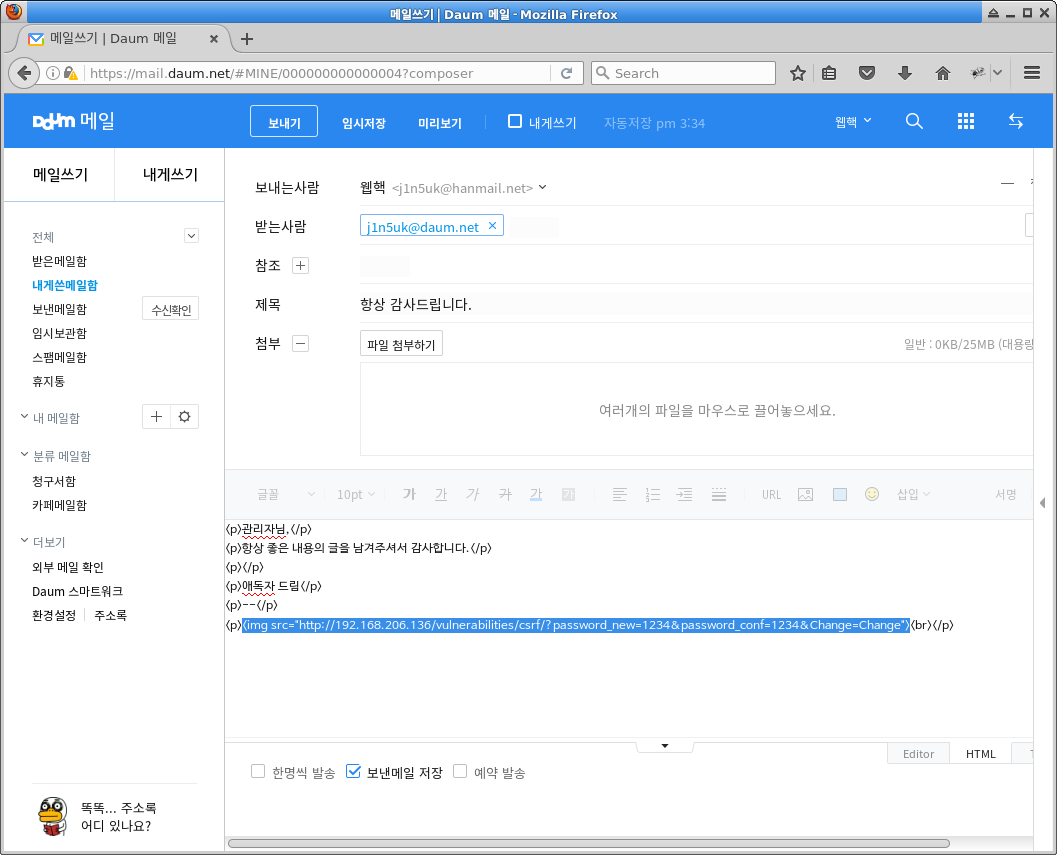Toggle the 내게쓰기 checkbox in header
1057x855 pixels.
coord(514,121)
